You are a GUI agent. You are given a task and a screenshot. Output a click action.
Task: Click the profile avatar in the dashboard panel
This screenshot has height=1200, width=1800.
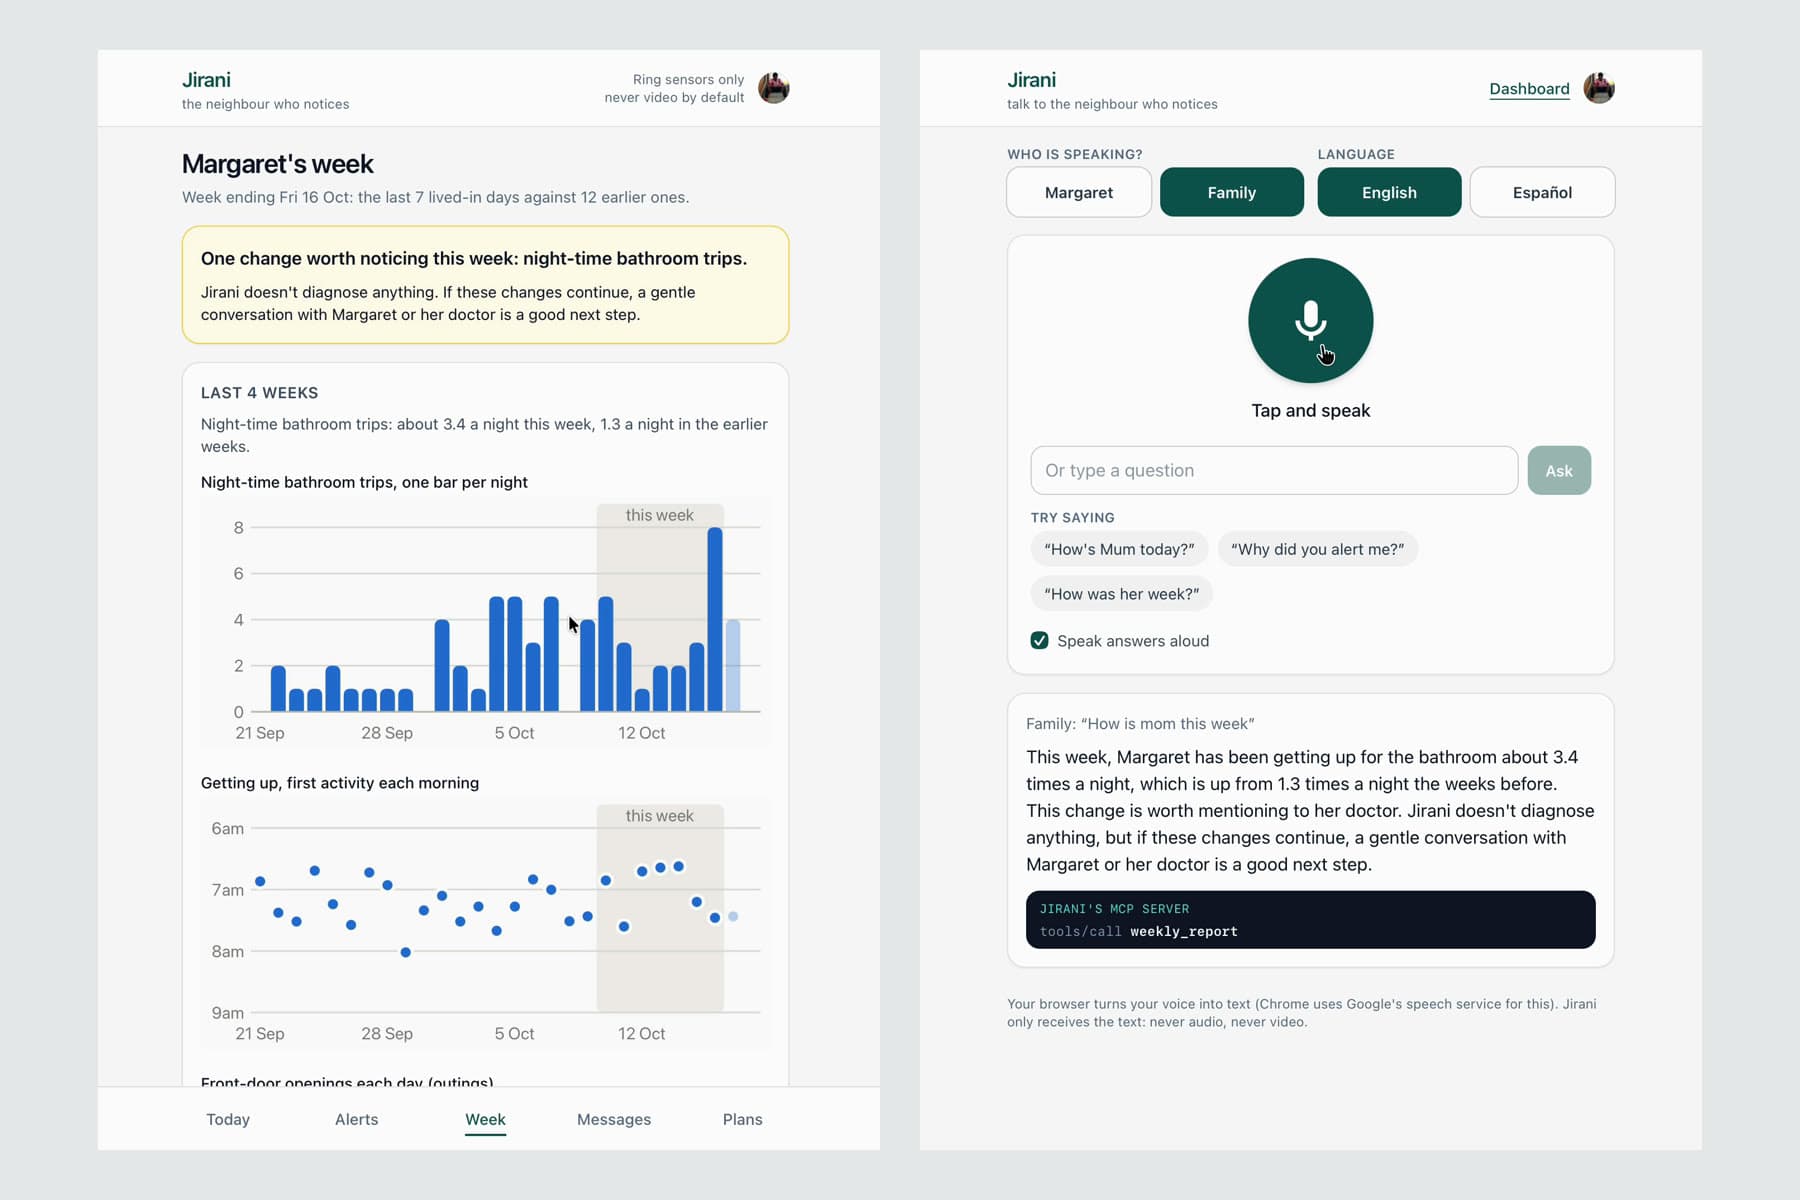click(x=774, y=88)
